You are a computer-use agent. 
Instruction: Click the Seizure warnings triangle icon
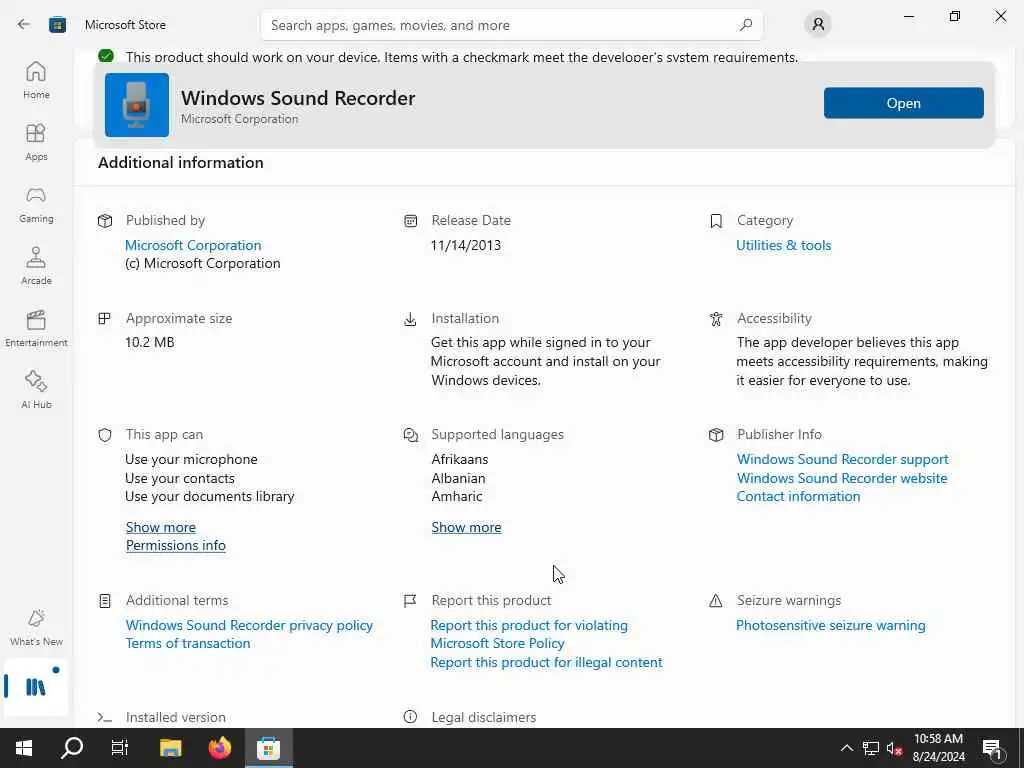(716, 601)
